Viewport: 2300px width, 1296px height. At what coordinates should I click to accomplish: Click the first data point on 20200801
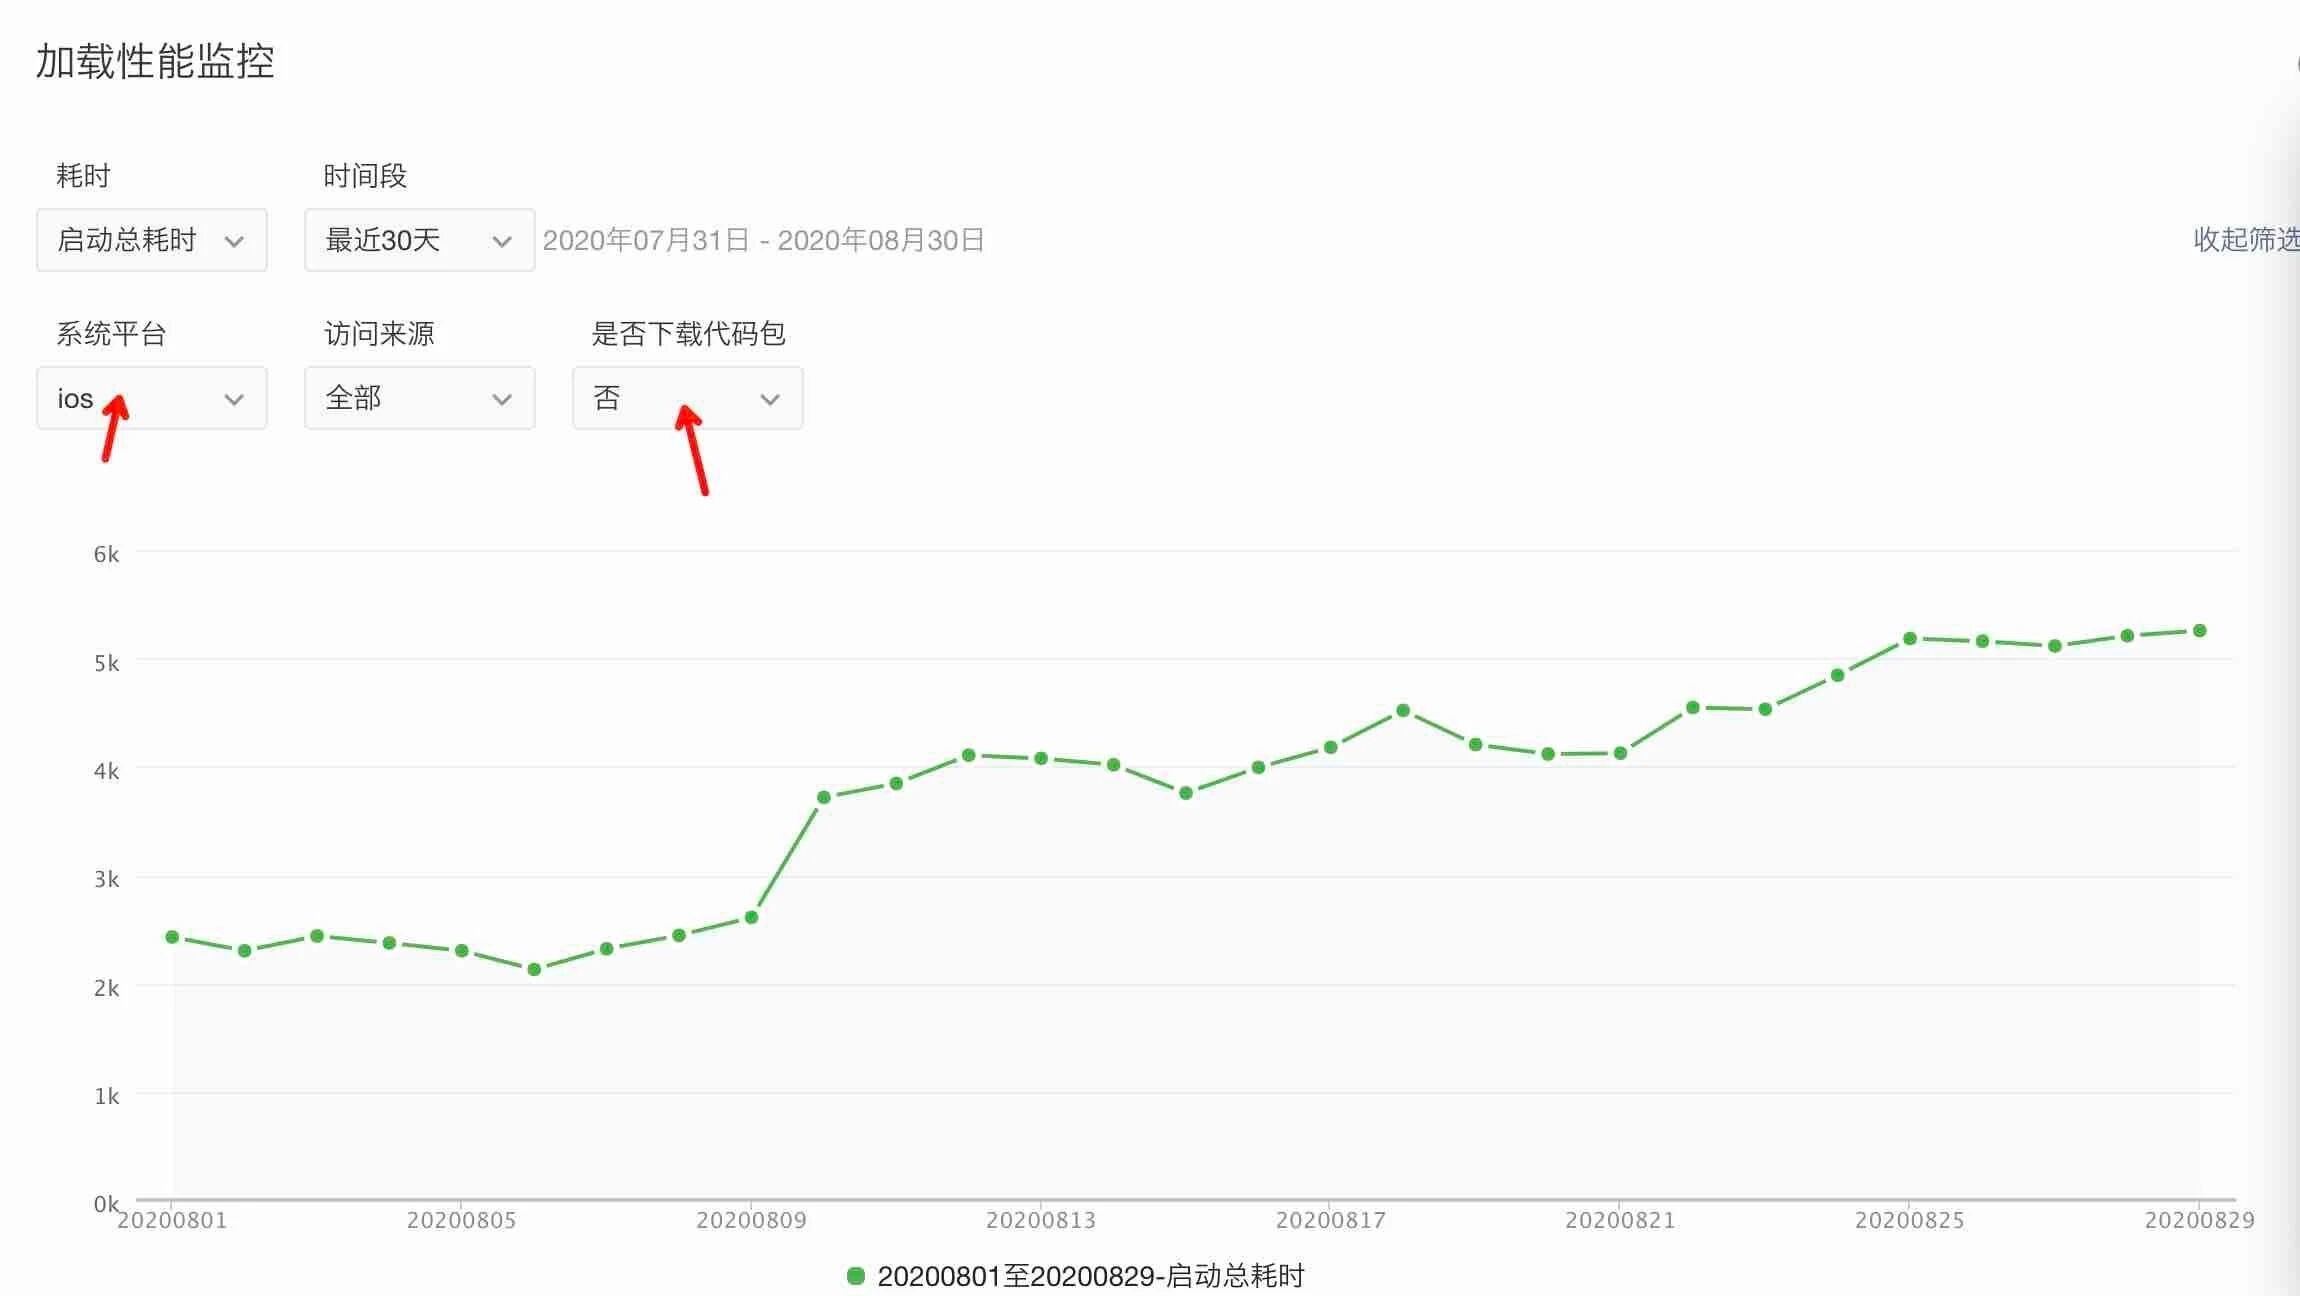click(x=172, y=937)
